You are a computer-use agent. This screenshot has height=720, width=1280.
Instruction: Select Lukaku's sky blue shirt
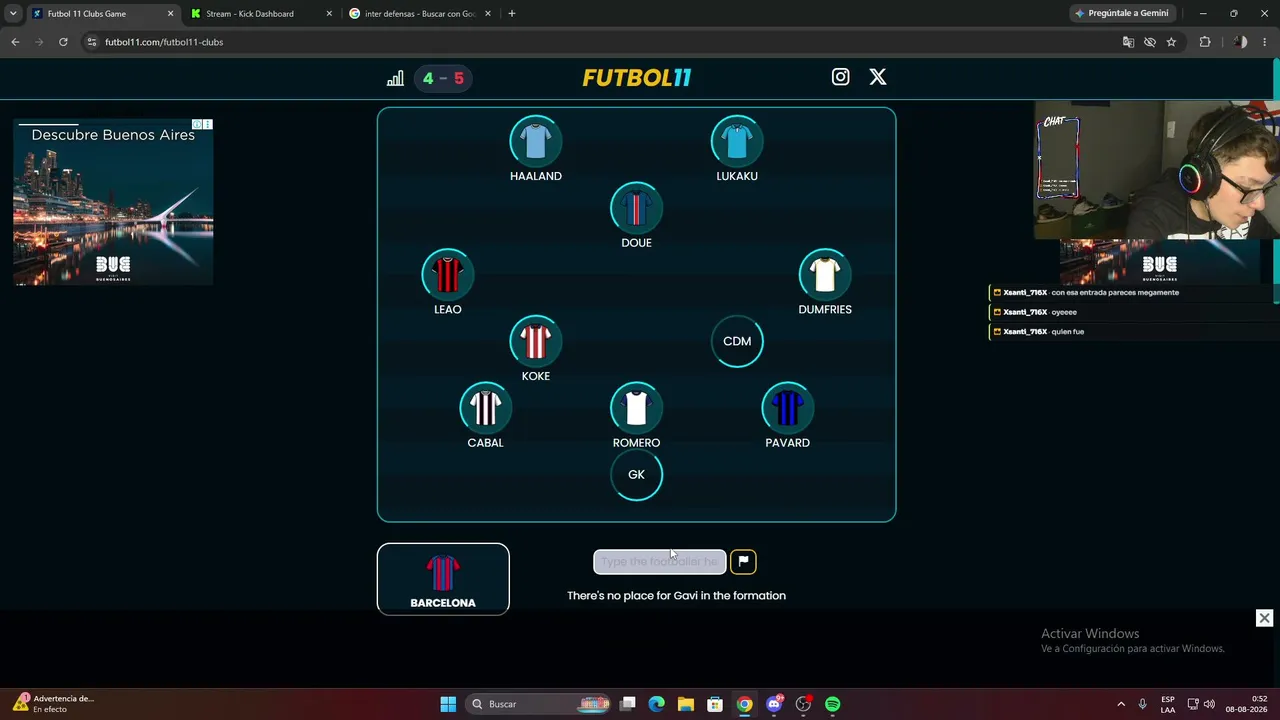(737, 141)
